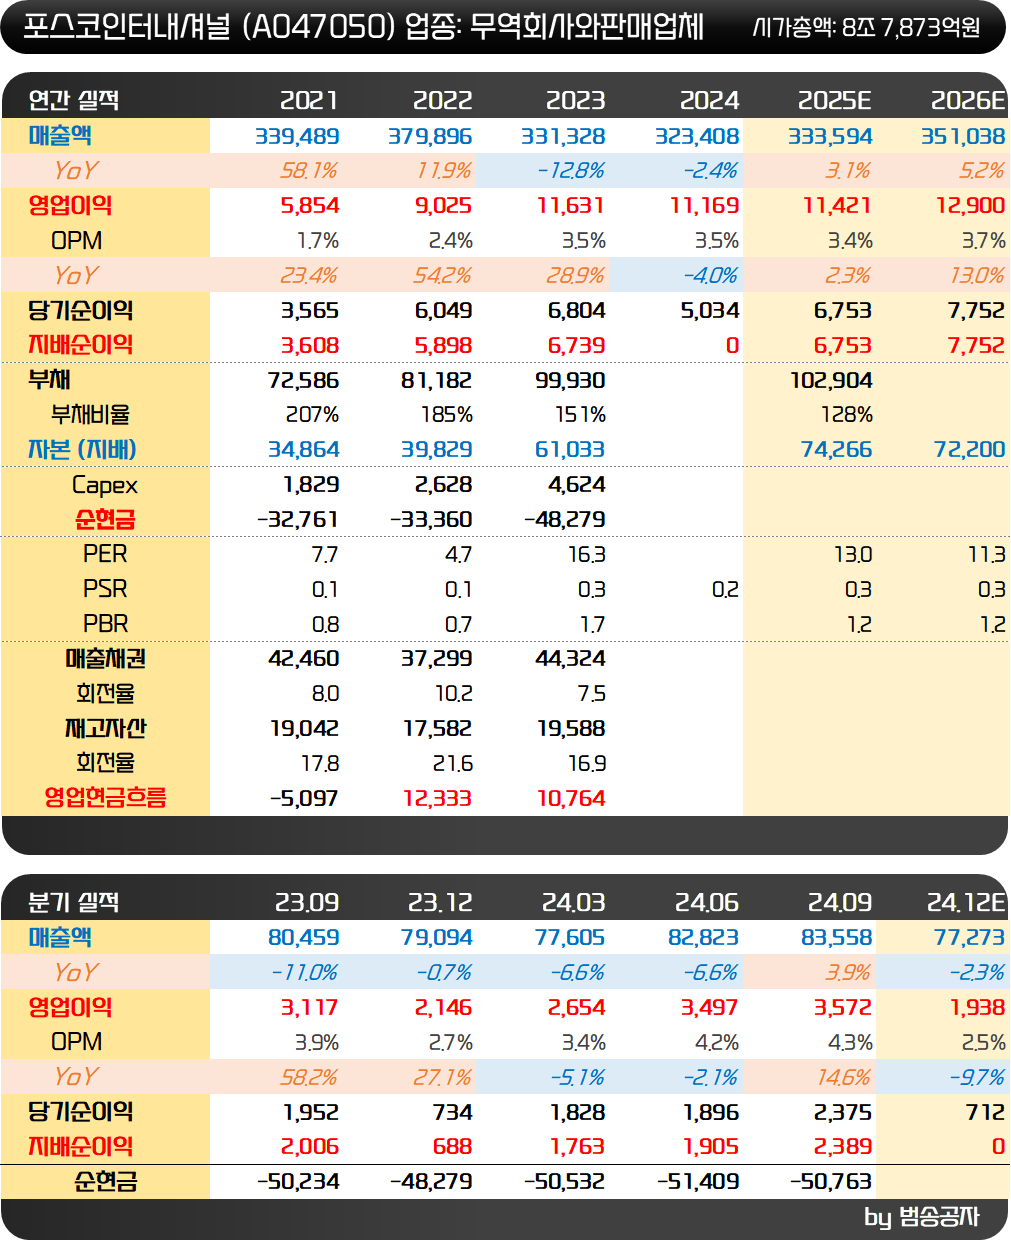Click 영업현금흐름 value -5,097
This screenshot has height=1240, width=1011.
(x=304, y=799)
